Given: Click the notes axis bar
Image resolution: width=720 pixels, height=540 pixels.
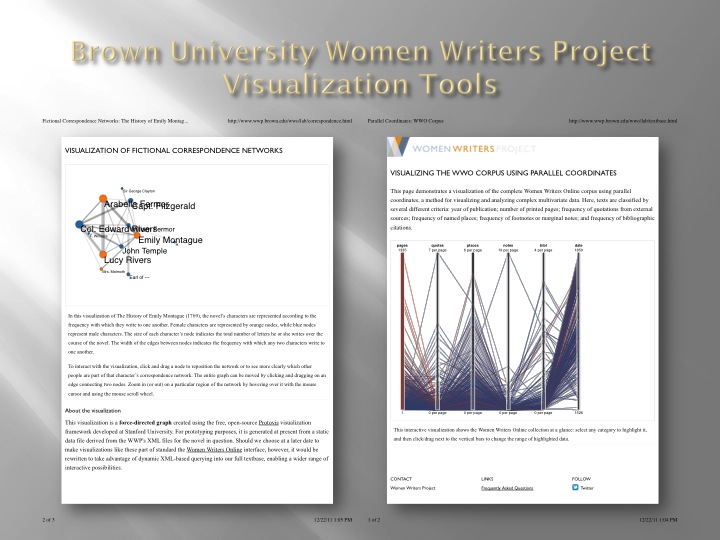Looking at the screenshot, I should pyautogui.click(x=508, y=330).
